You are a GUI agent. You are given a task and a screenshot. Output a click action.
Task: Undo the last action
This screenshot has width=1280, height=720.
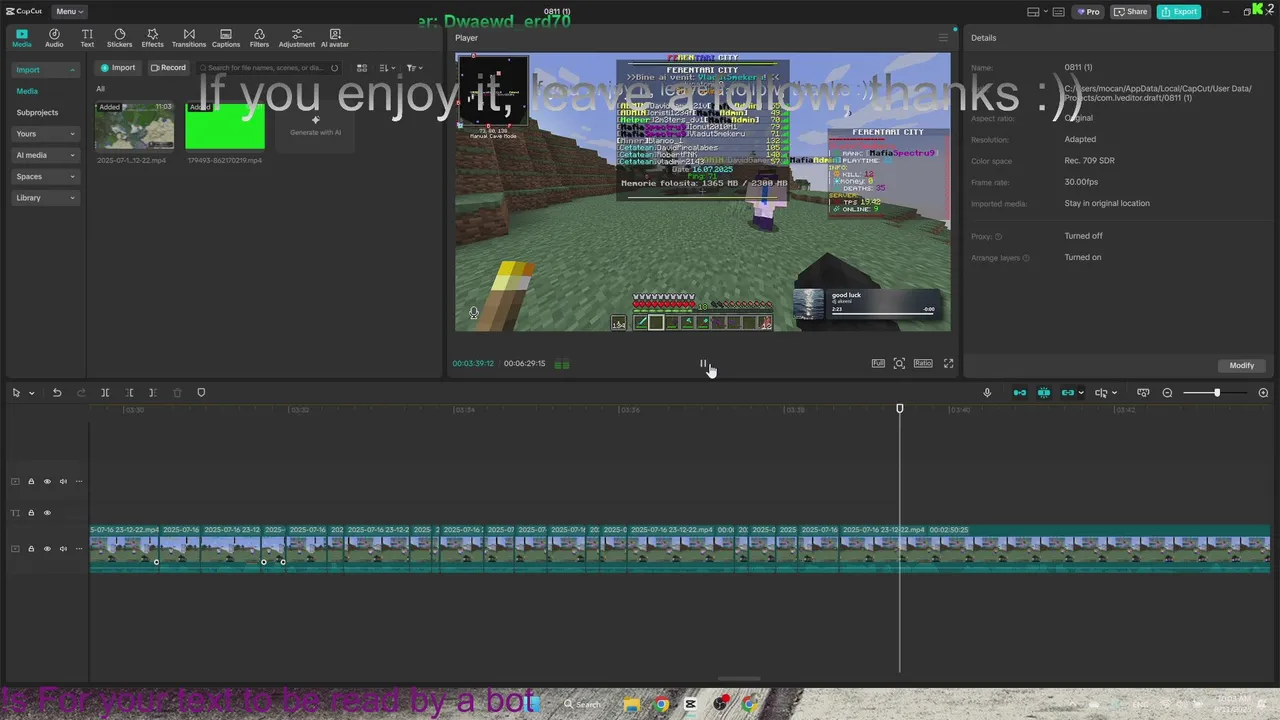coord(57,393)
